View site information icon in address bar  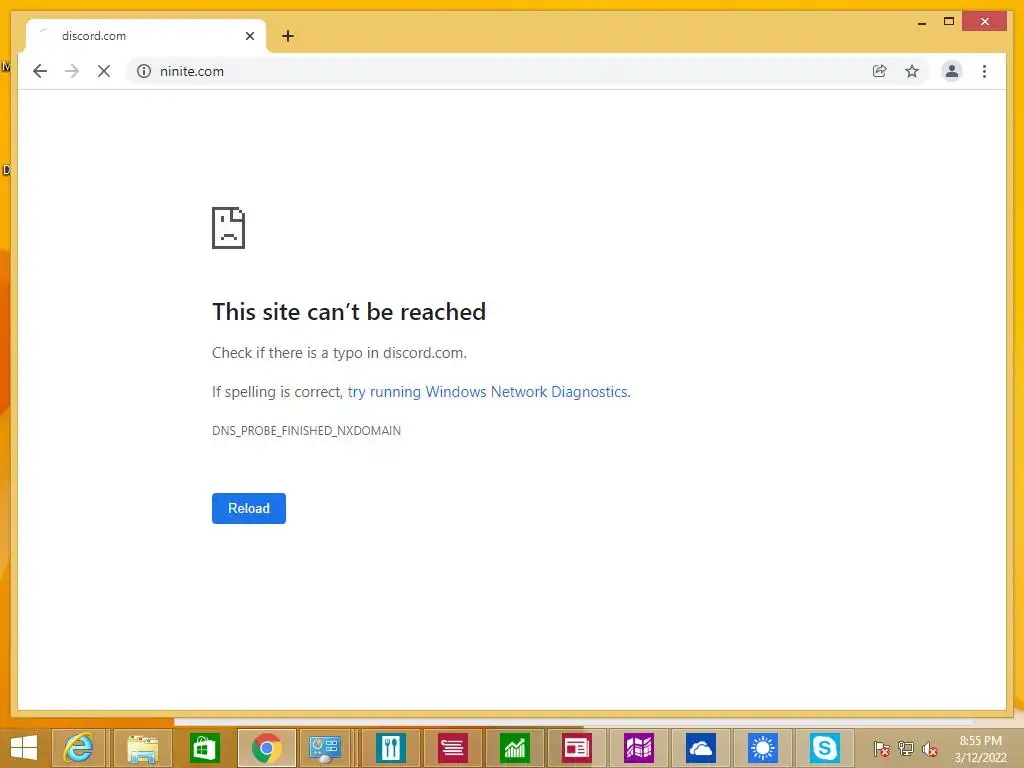(144, 71)
